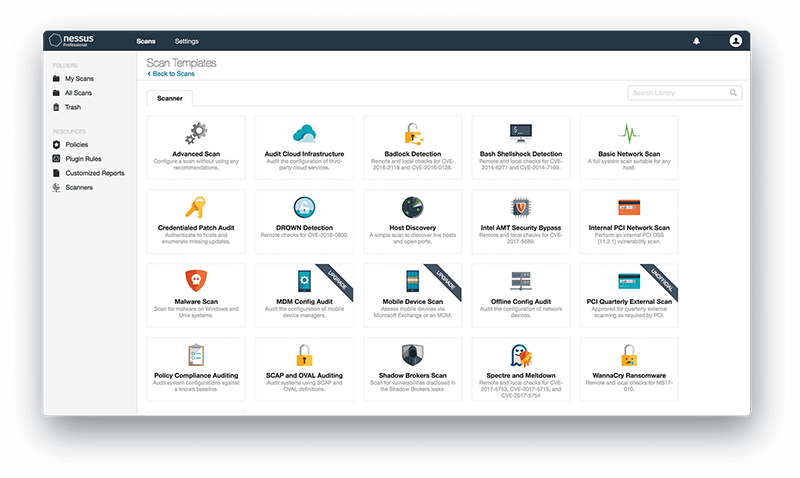
Task: Click the Basic Network Scan pulse icon
Action: 629,134
